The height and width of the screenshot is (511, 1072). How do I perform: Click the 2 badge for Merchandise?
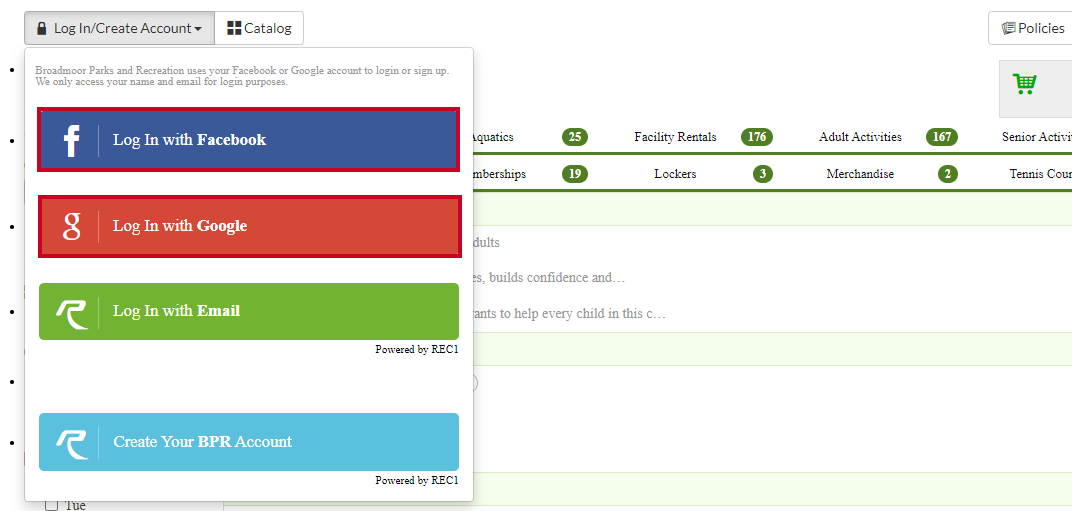coord(947,174)
